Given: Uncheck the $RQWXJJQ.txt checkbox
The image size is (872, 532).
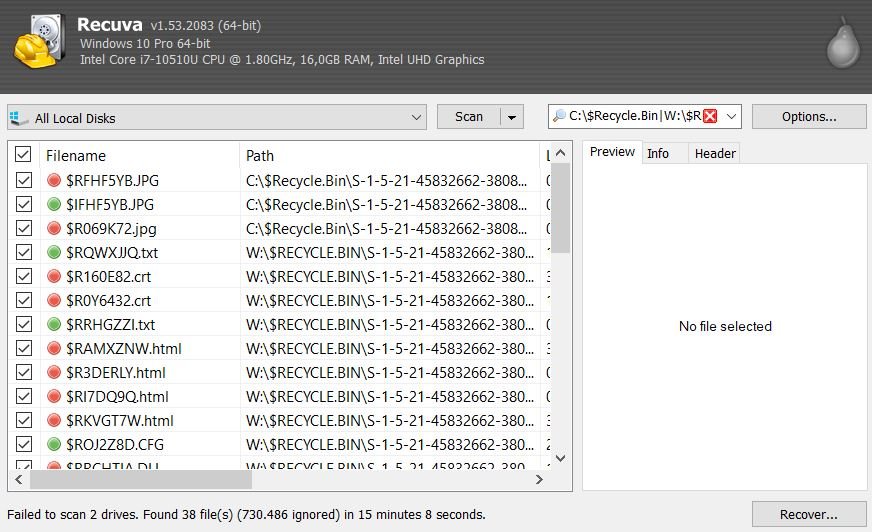Looking at the screenshot, I should (x=24, y=252).
